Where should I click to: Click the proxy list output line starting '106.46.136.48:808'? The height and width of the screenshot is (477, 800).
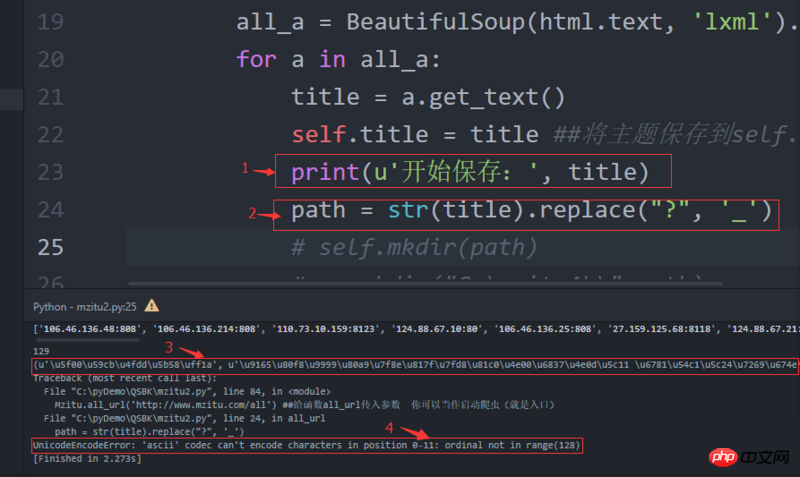pos(416,329)
